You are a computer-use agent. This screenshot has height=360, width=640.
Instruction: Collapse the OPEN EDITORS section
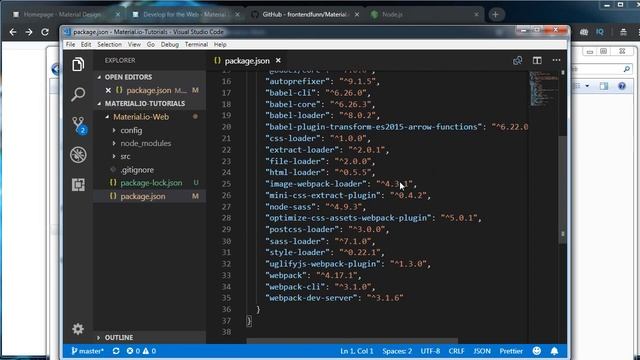tap(149, 77)
